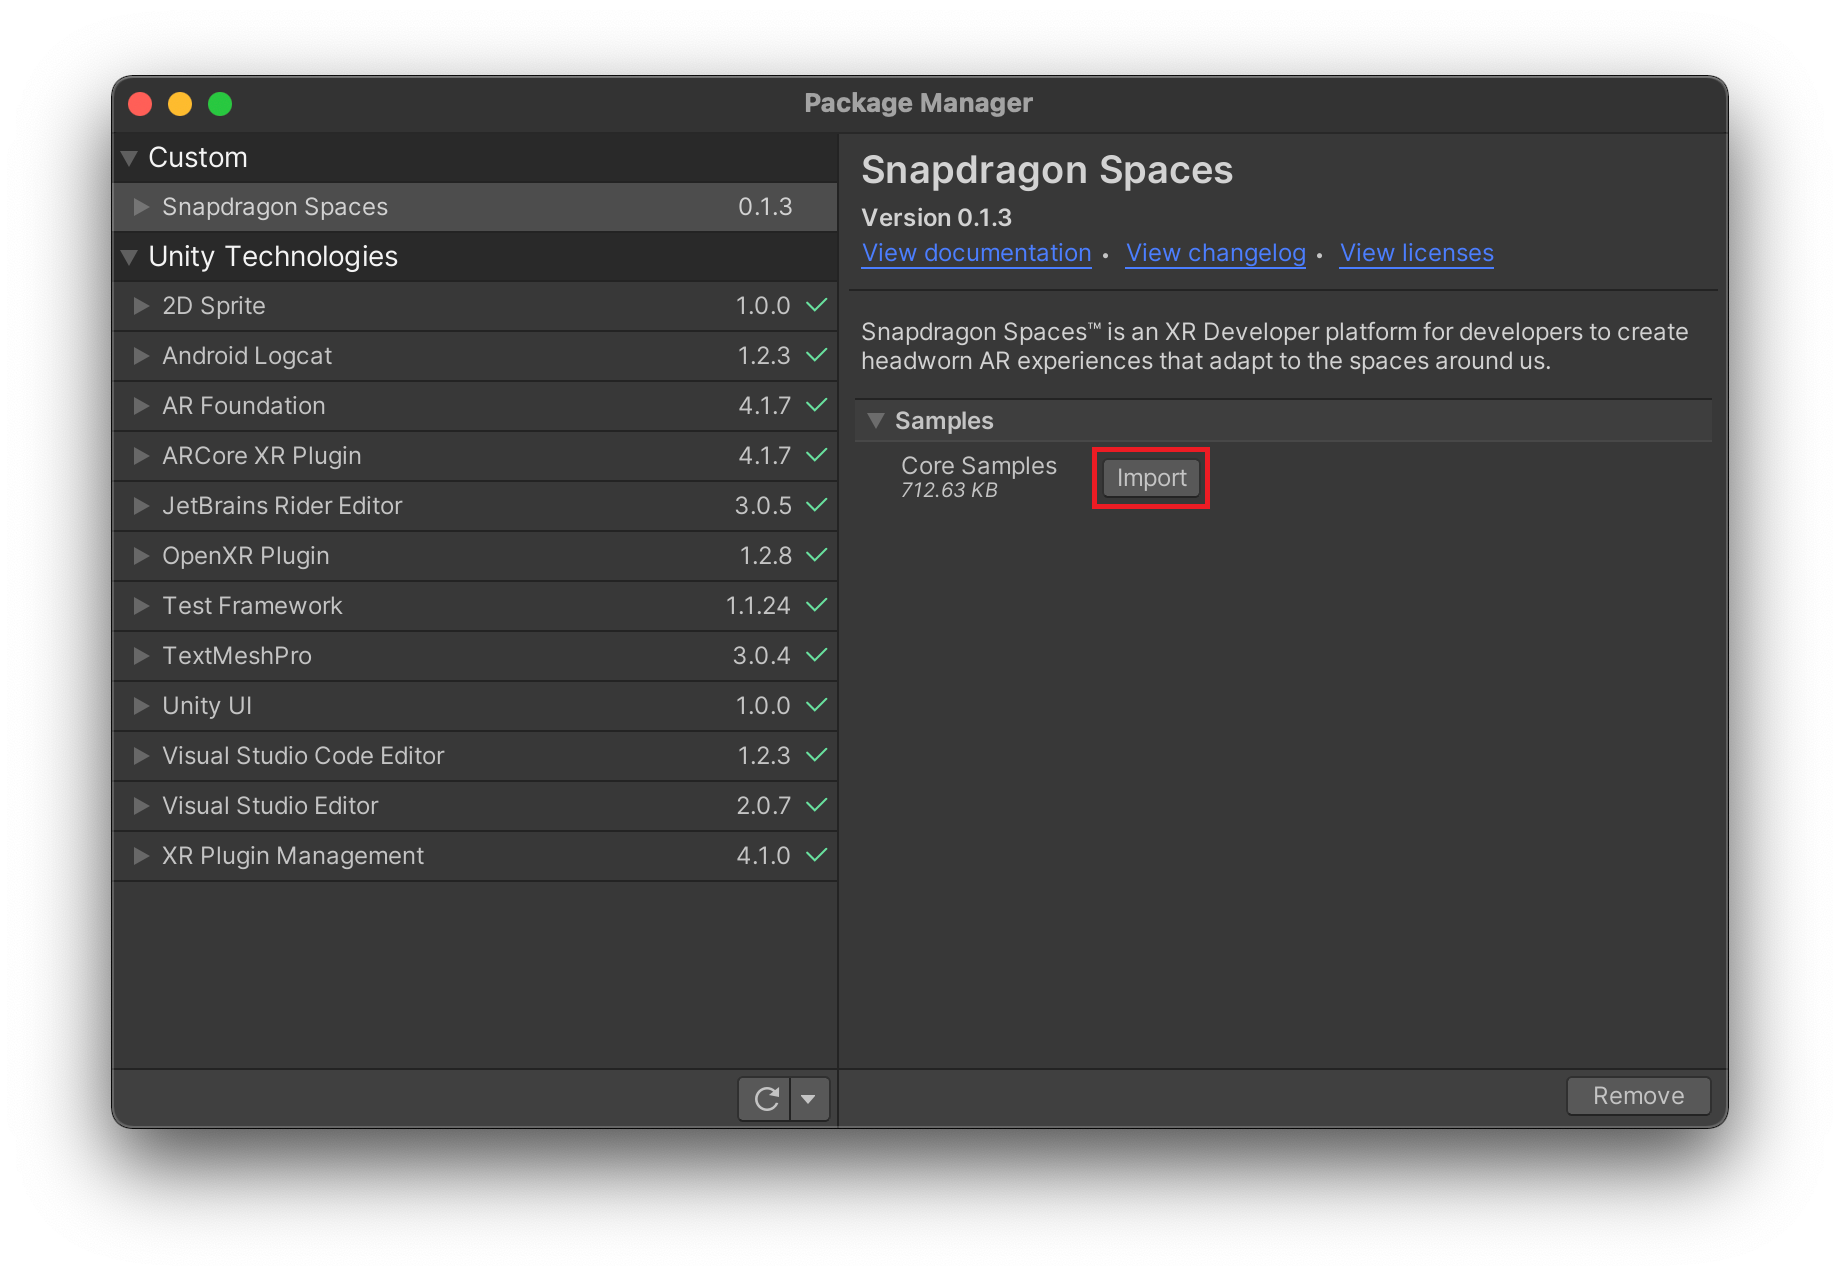This screenshot has width=1840, height=1276.
Task: Open the View licenses link
Action: (1417, 253)
